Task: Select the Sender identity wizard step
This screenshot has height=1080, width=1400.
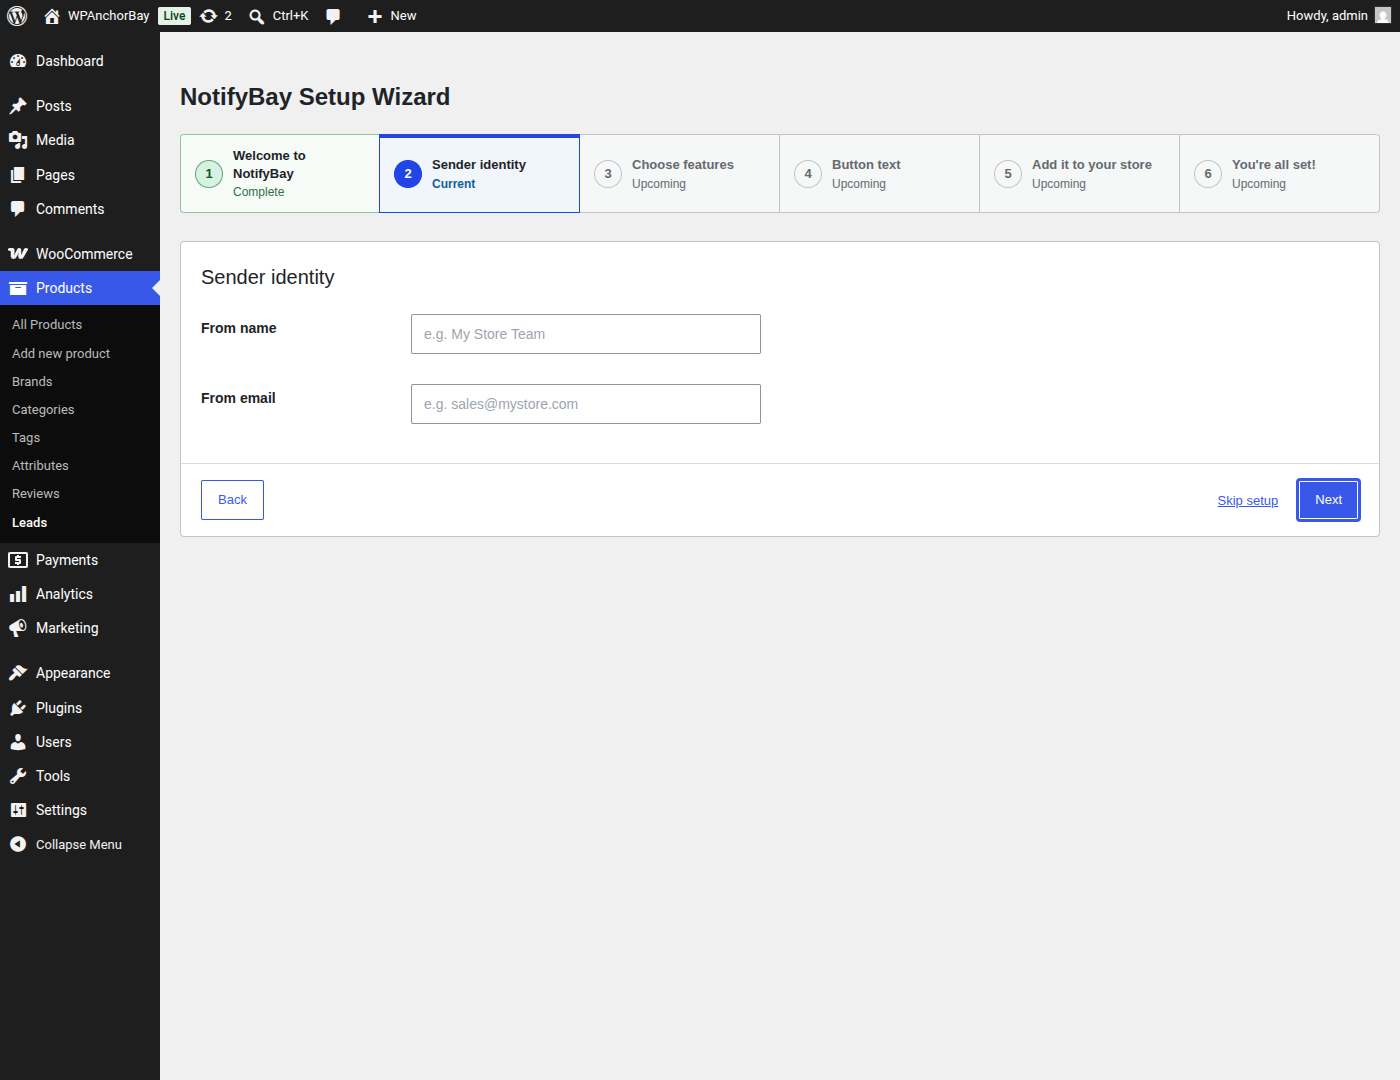Action: 480,174
